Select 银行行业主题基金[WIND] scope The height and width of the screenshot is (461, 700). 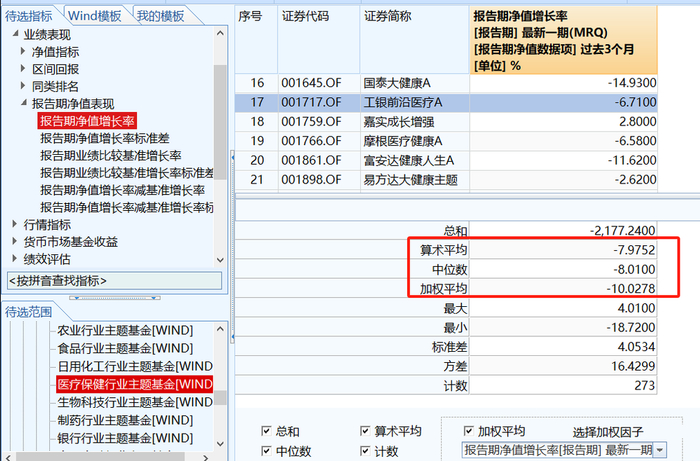click(x=125, y=438)
